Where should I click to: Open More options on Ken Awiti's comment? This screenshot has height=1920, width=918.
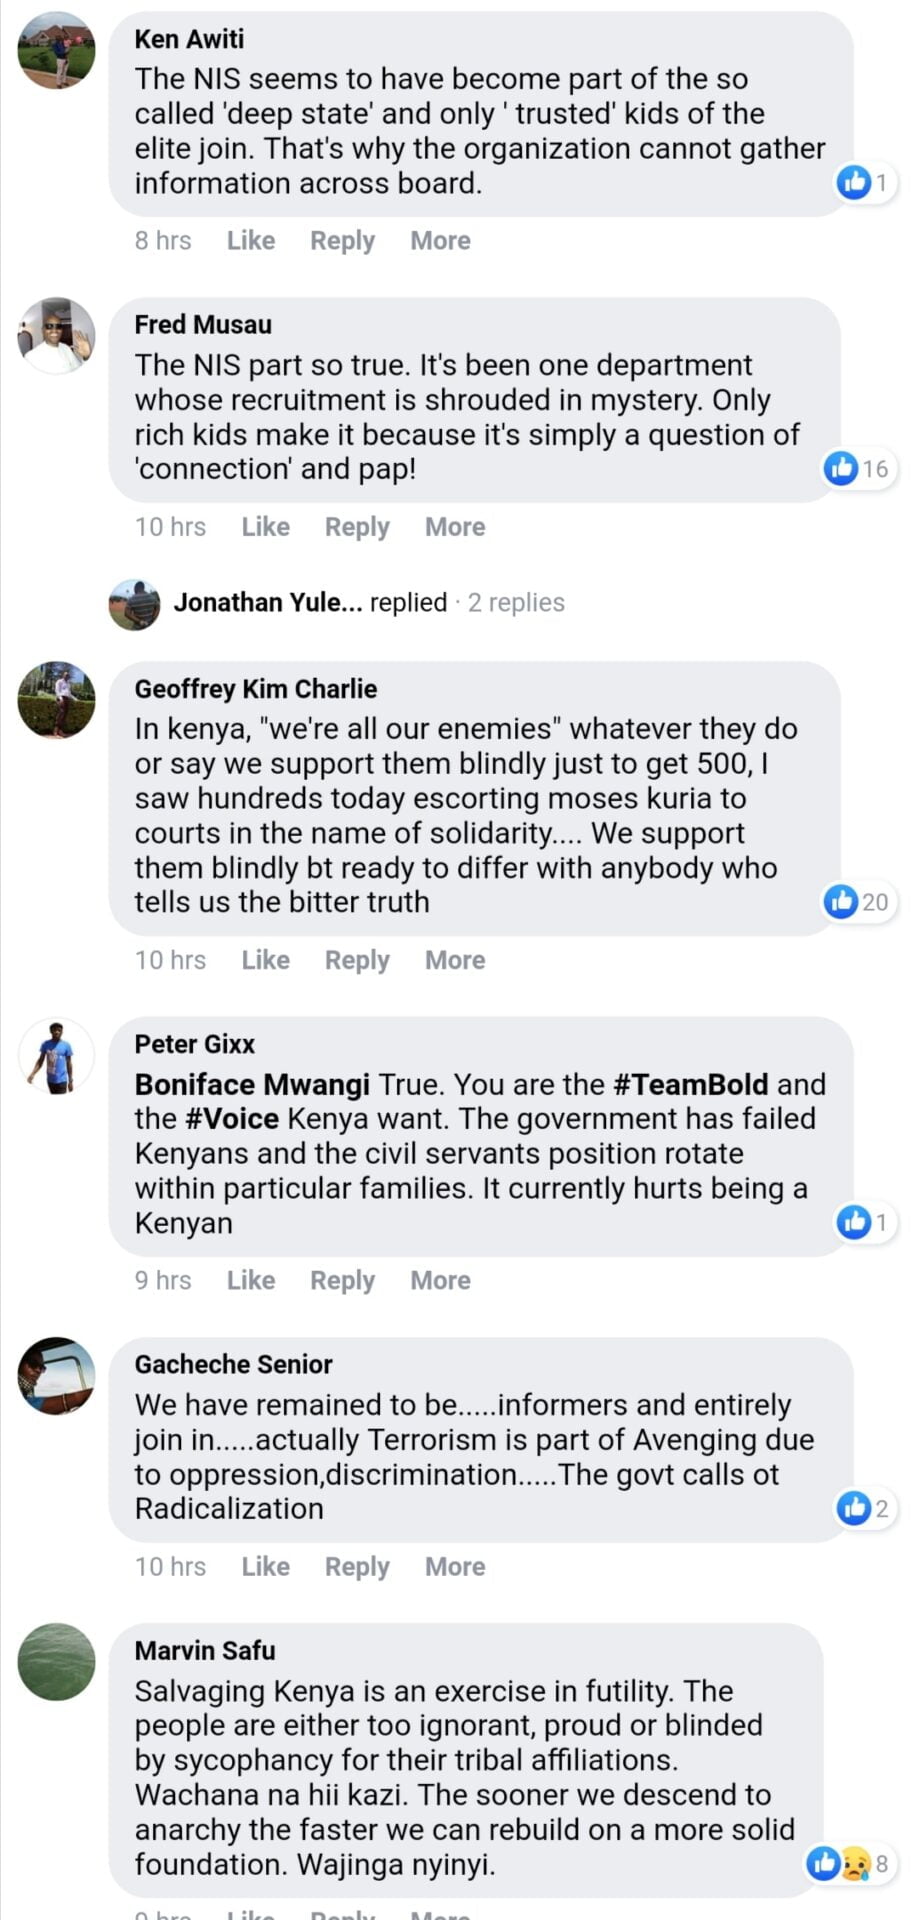440,241
